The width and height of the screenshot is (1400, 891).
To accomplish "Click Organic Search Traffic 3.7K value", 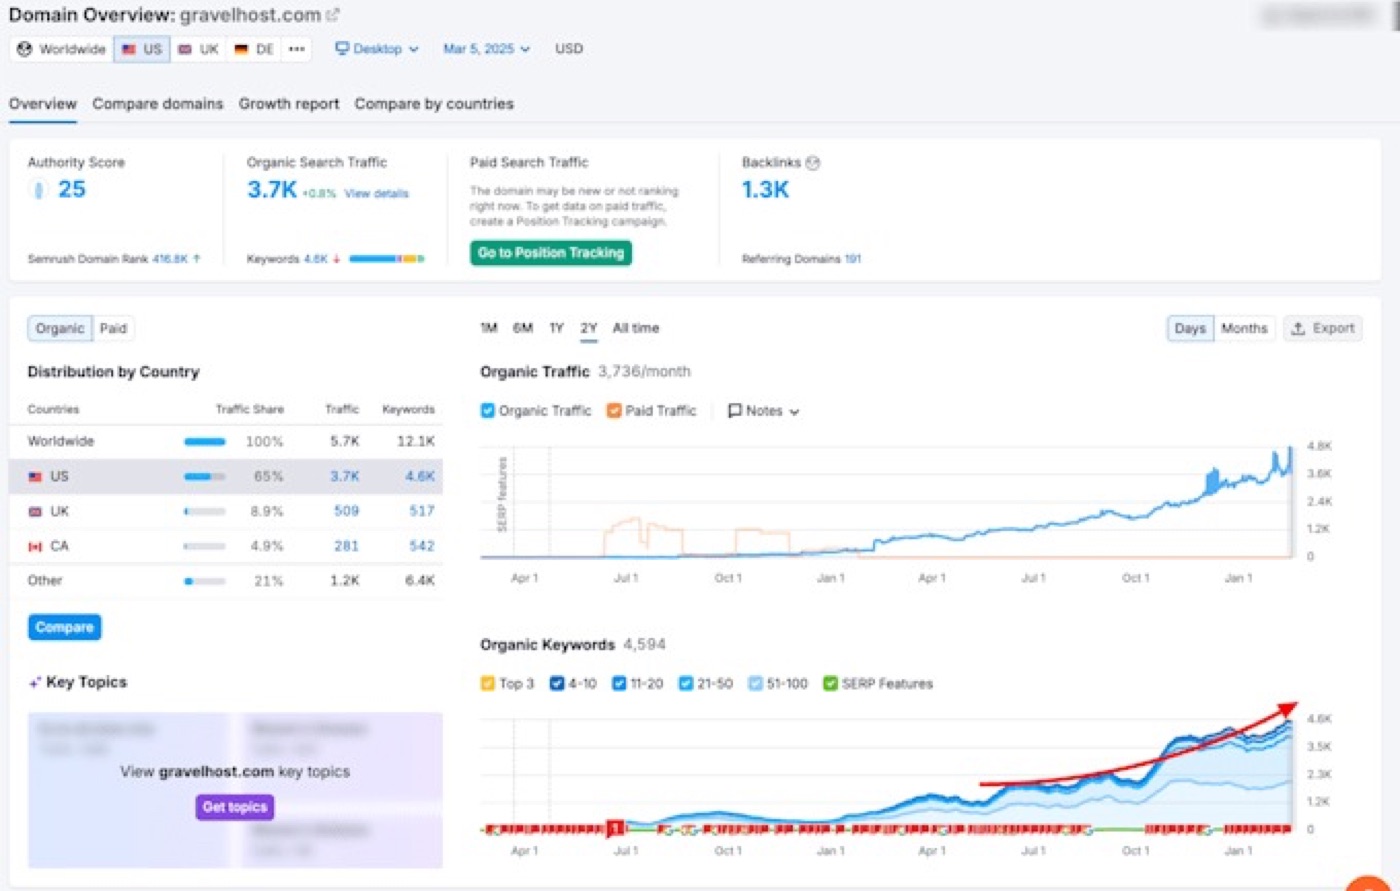I will pyautogui.click(x=272, y=189).
